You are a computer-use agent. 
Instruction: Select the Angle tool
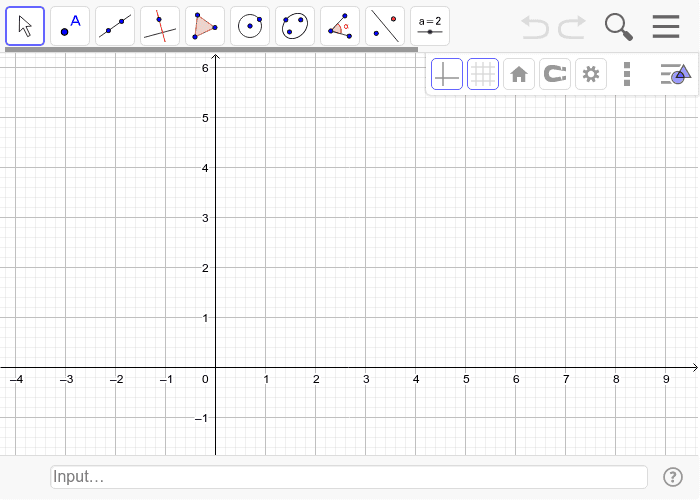tap(340, 26)
